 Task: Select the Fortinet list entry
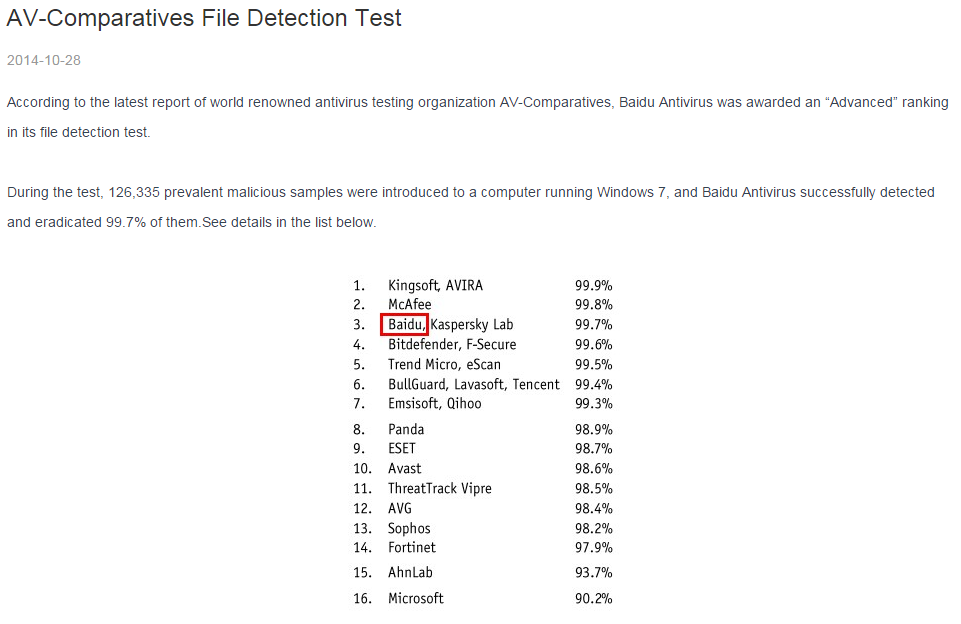click(x=412, y=547)
